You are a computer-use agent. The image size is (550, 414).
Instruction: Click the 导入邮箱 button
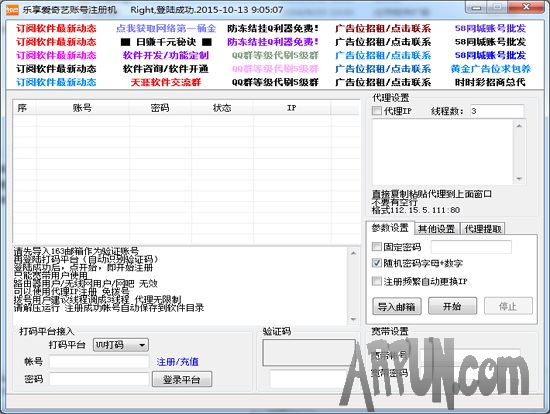click(x=397, y=306)
